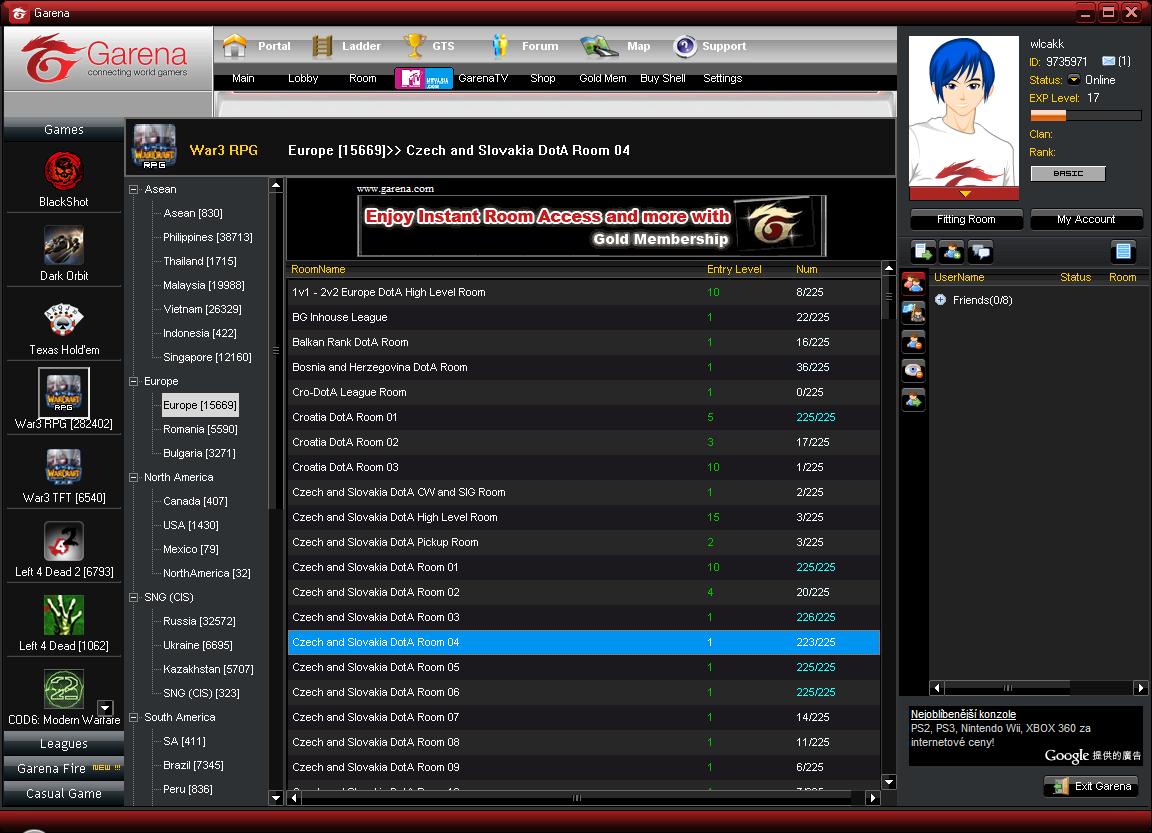
Task: Select the Dark Orbit game icon
Action: (64, 245)
